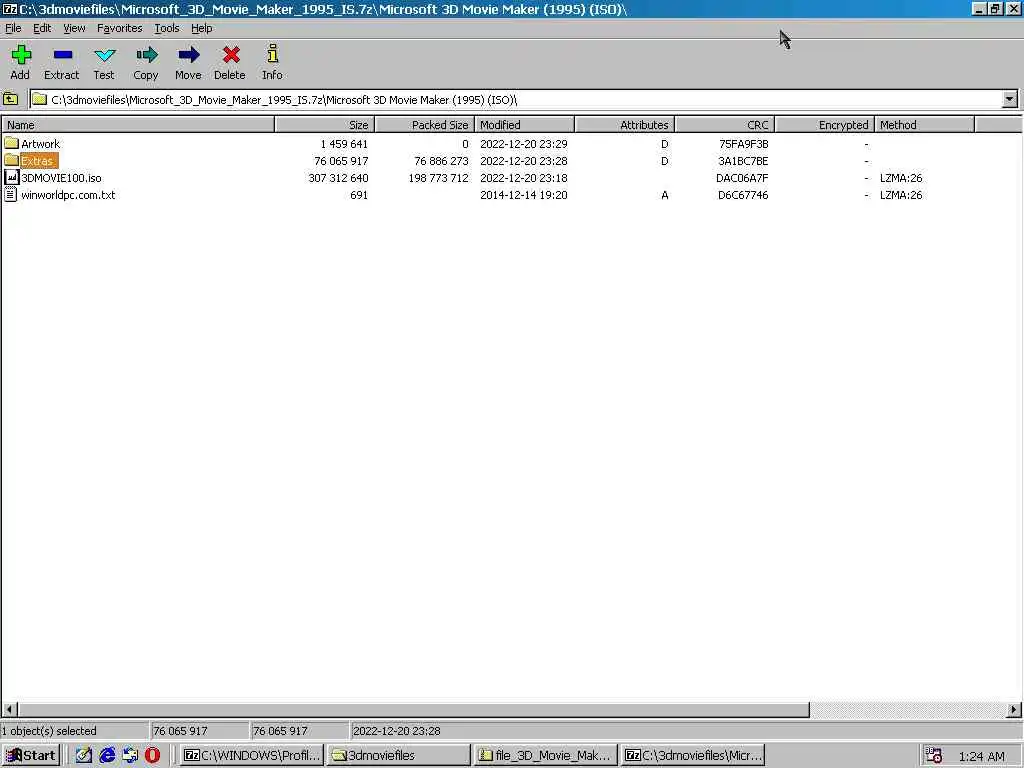Open the View menu
Screen dimensions: 1024x768
click(x=74, y=28)
